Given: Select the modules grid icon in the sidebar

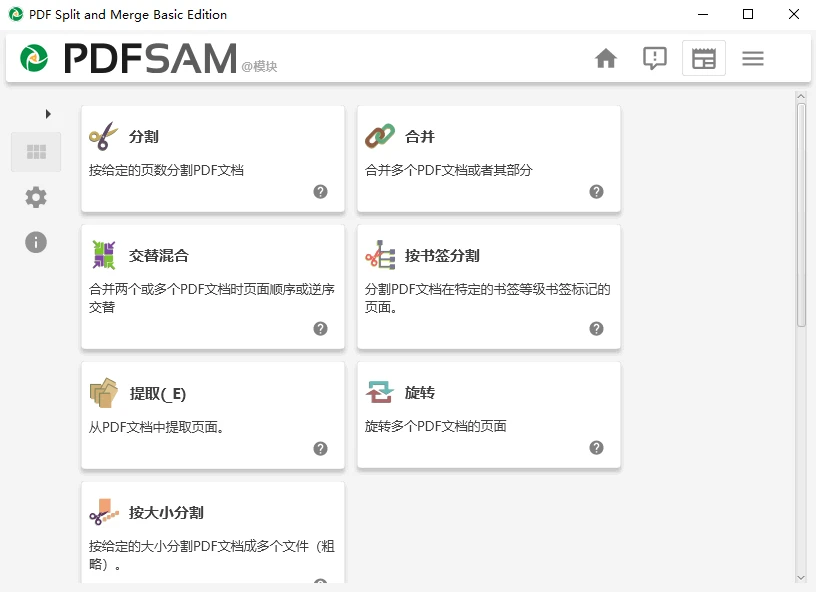Looking at the screenshot, I should (36, 152).
